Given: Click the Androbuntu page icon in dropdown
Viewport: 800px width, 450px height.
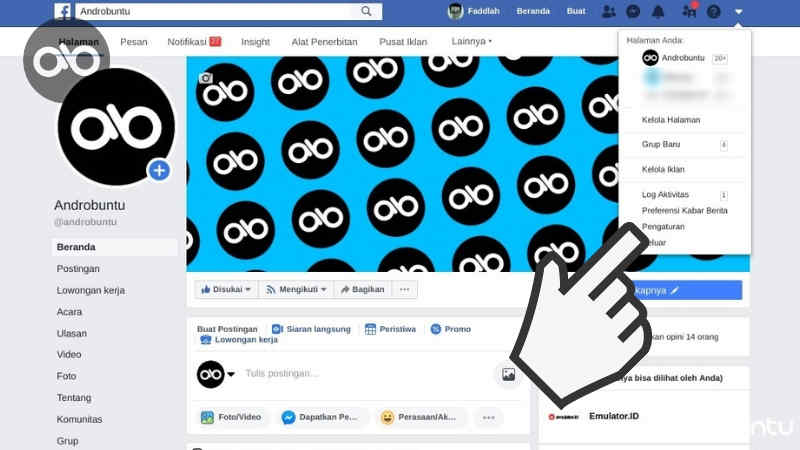Looking at the screenshot, I should point(650,58).
